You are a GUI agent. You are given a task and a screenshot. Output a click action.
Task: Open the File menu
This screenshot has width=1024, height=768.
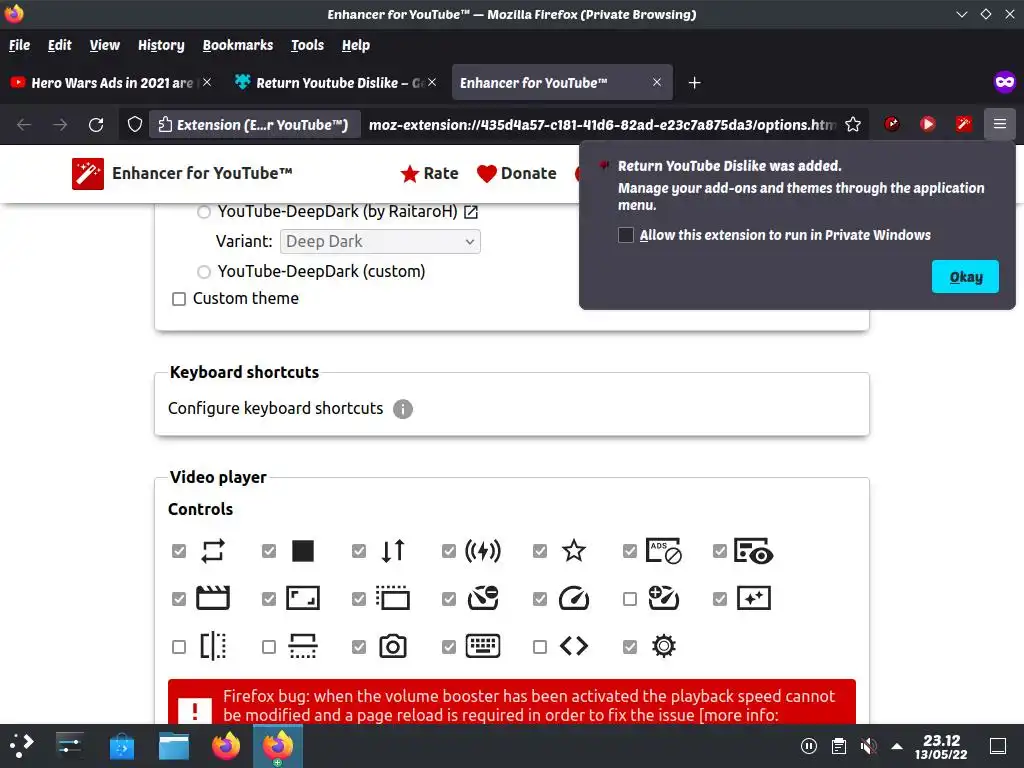(x=20, y=45)
